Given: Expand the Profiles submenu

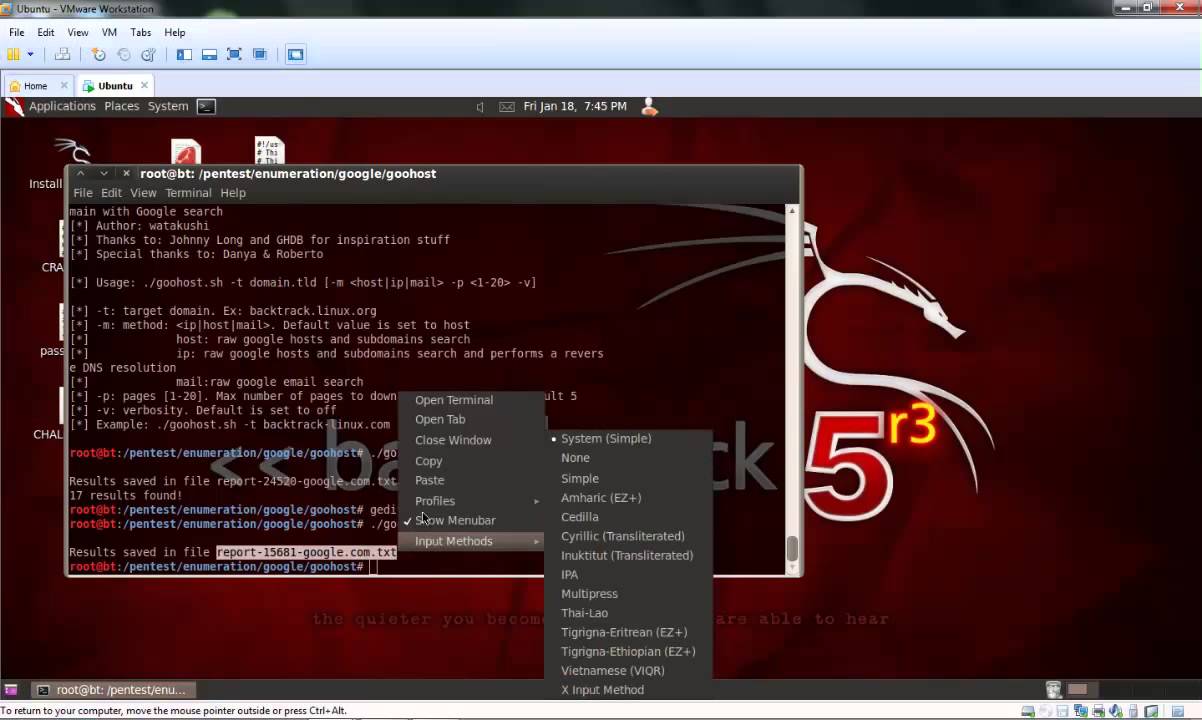Looking at the screenshot, I should tap(471, 501).
